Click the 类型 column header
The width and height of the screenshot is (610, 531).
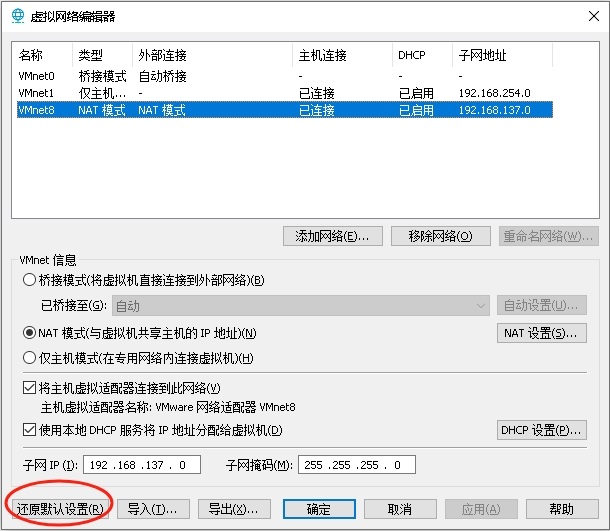click(102, 55)
